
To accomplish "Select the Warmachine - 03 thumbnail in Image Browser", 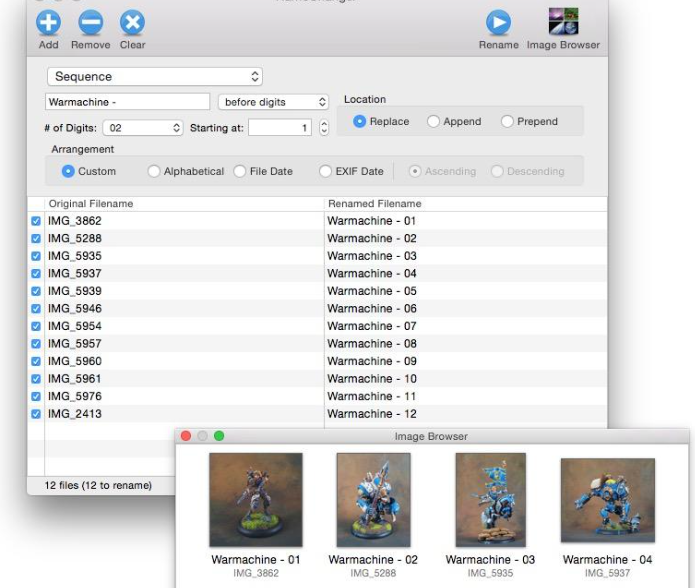I will (x=491, y=500).
